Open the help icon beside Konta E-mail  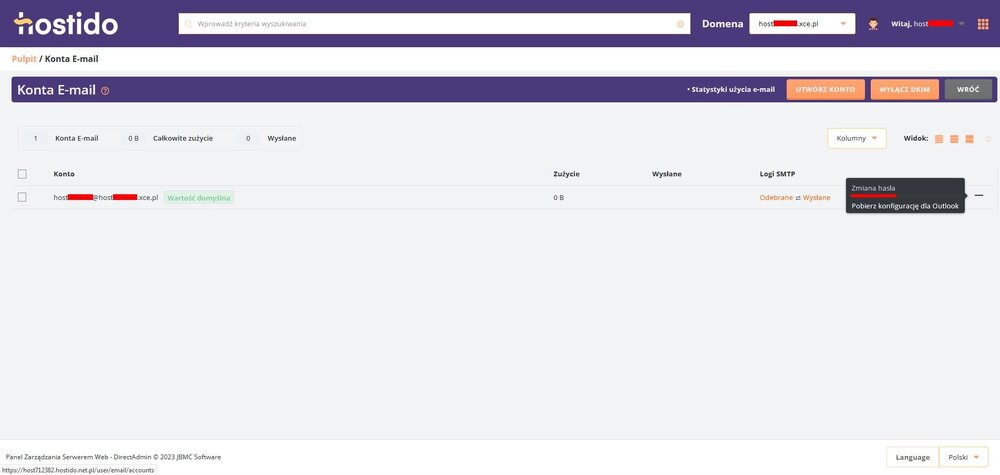(105, 90)
